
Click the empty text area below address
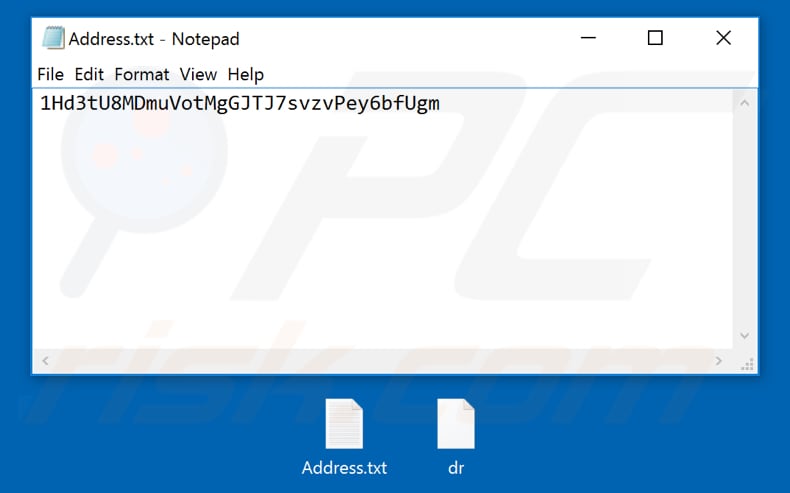383,232
